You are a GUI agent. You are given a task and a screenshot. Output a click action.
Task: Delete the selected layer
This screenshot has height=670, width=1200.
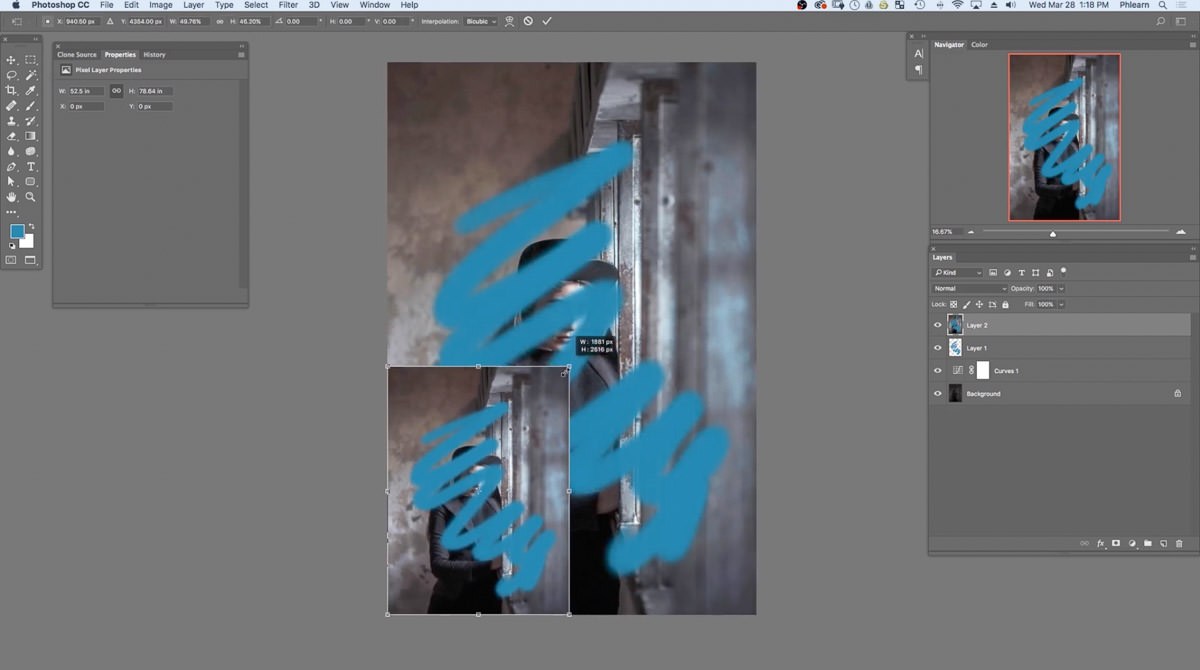(x=1179, y=543)
